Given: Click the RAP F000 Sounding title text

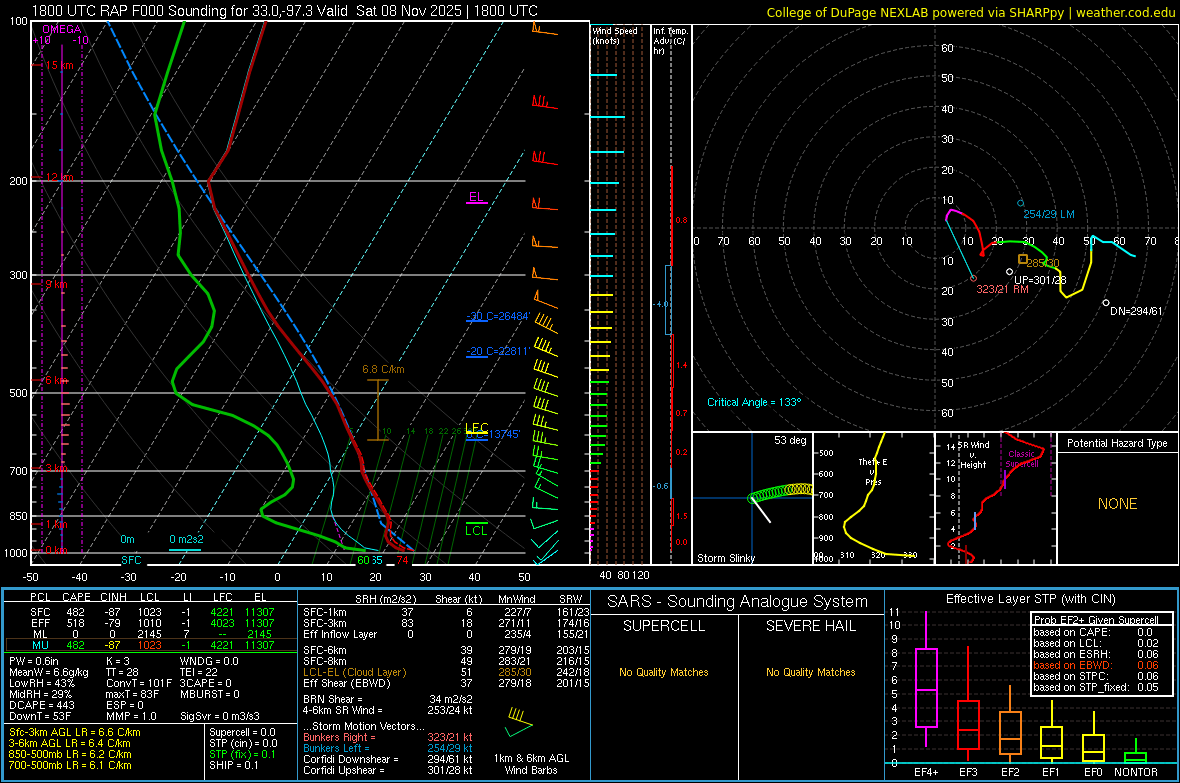Looking at the screenshot, I should pyautogui.click(x=284, y=11).
